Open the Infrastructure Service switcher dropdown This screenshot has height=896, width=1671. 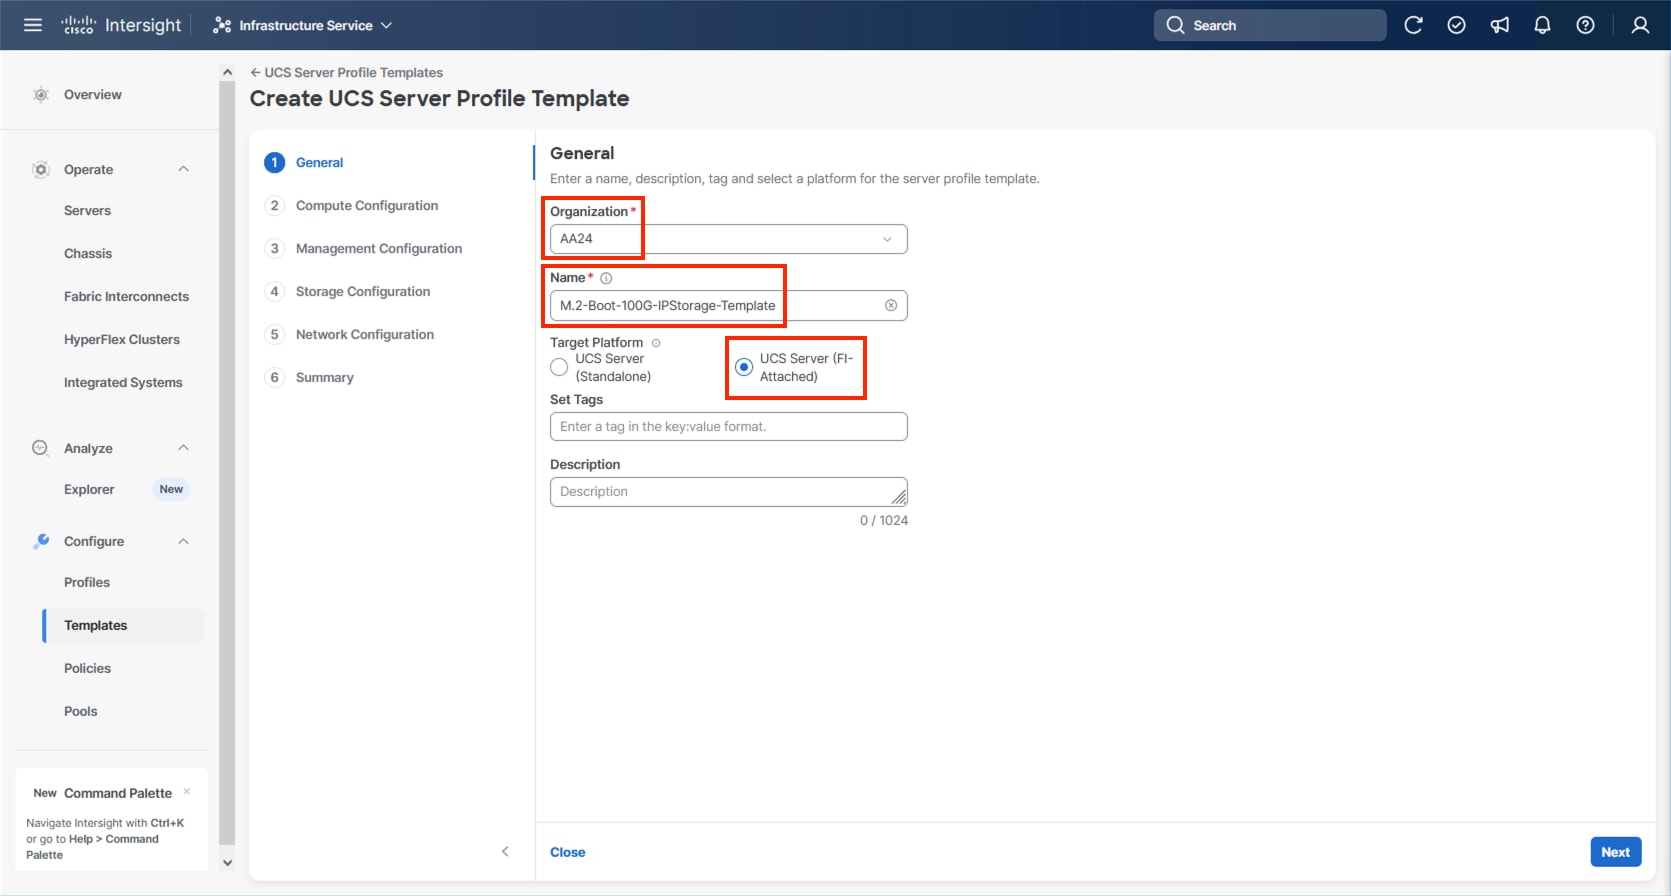386,25
